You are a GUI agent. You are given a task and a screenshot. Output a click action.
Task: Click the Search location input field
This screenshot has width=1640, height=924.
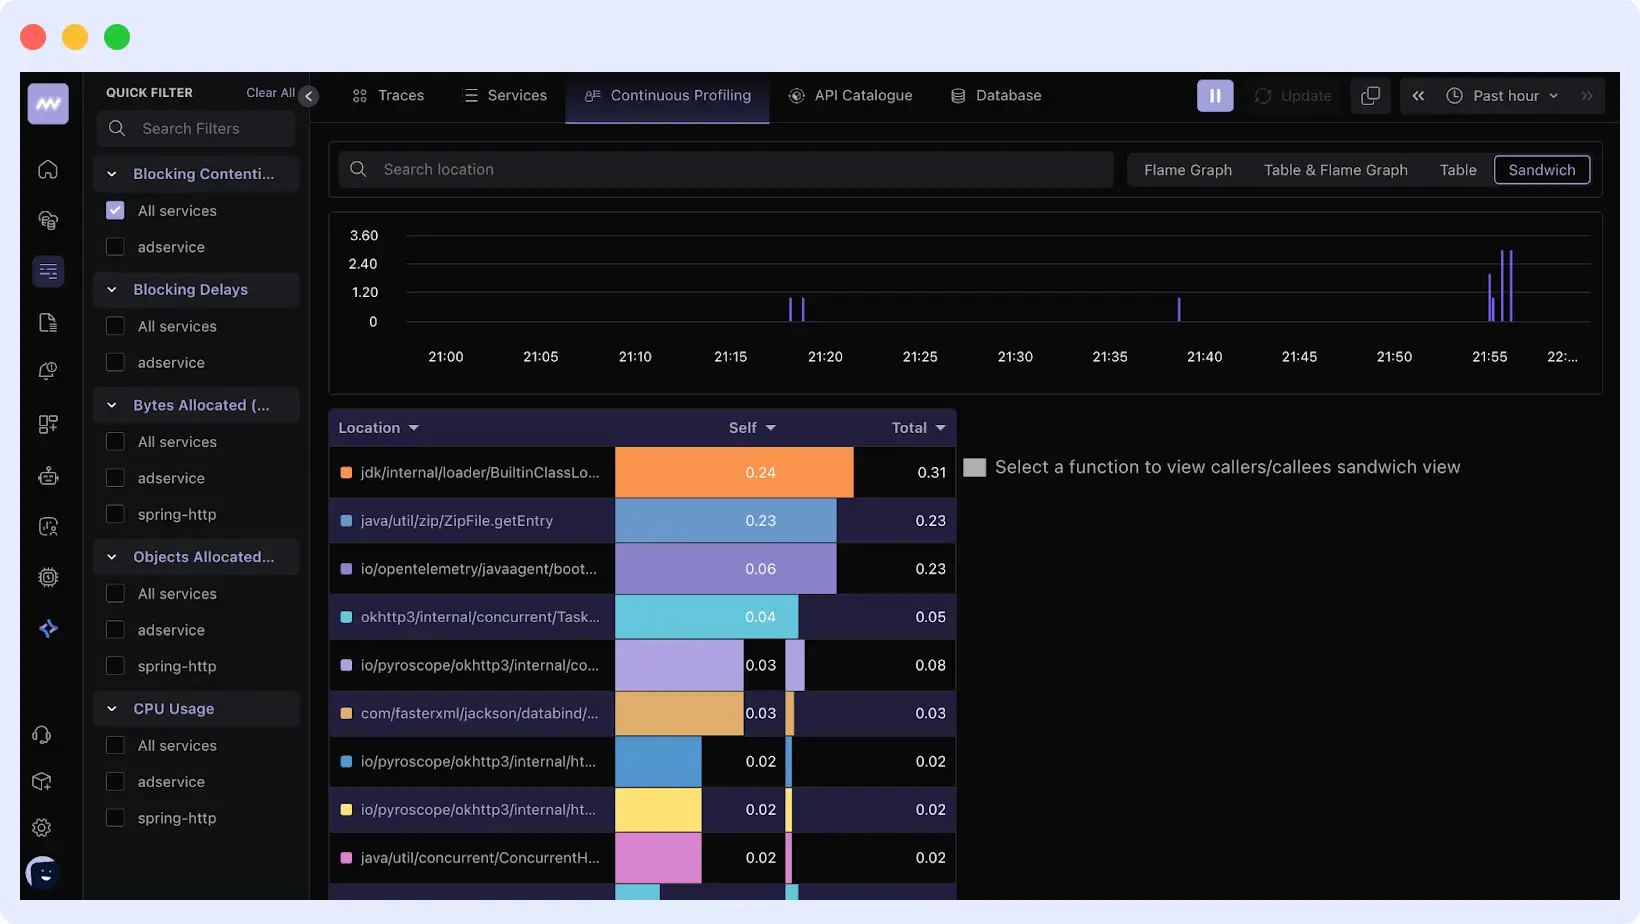[724, 169]
